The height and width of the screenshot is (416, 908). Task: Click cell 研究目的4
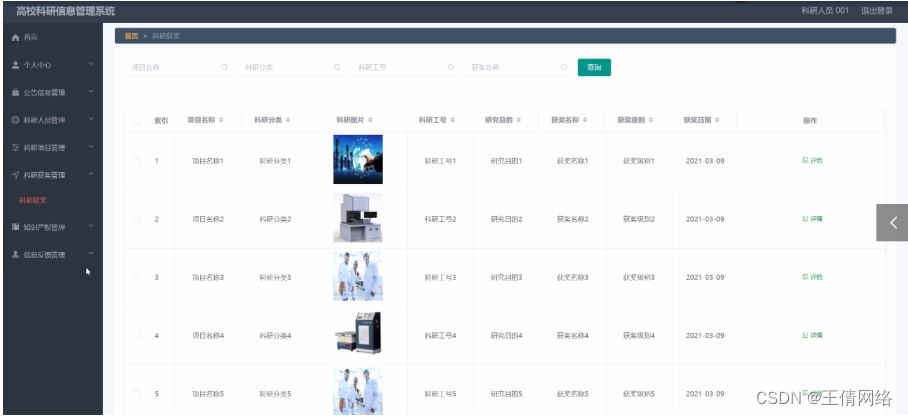coord(507,335)
